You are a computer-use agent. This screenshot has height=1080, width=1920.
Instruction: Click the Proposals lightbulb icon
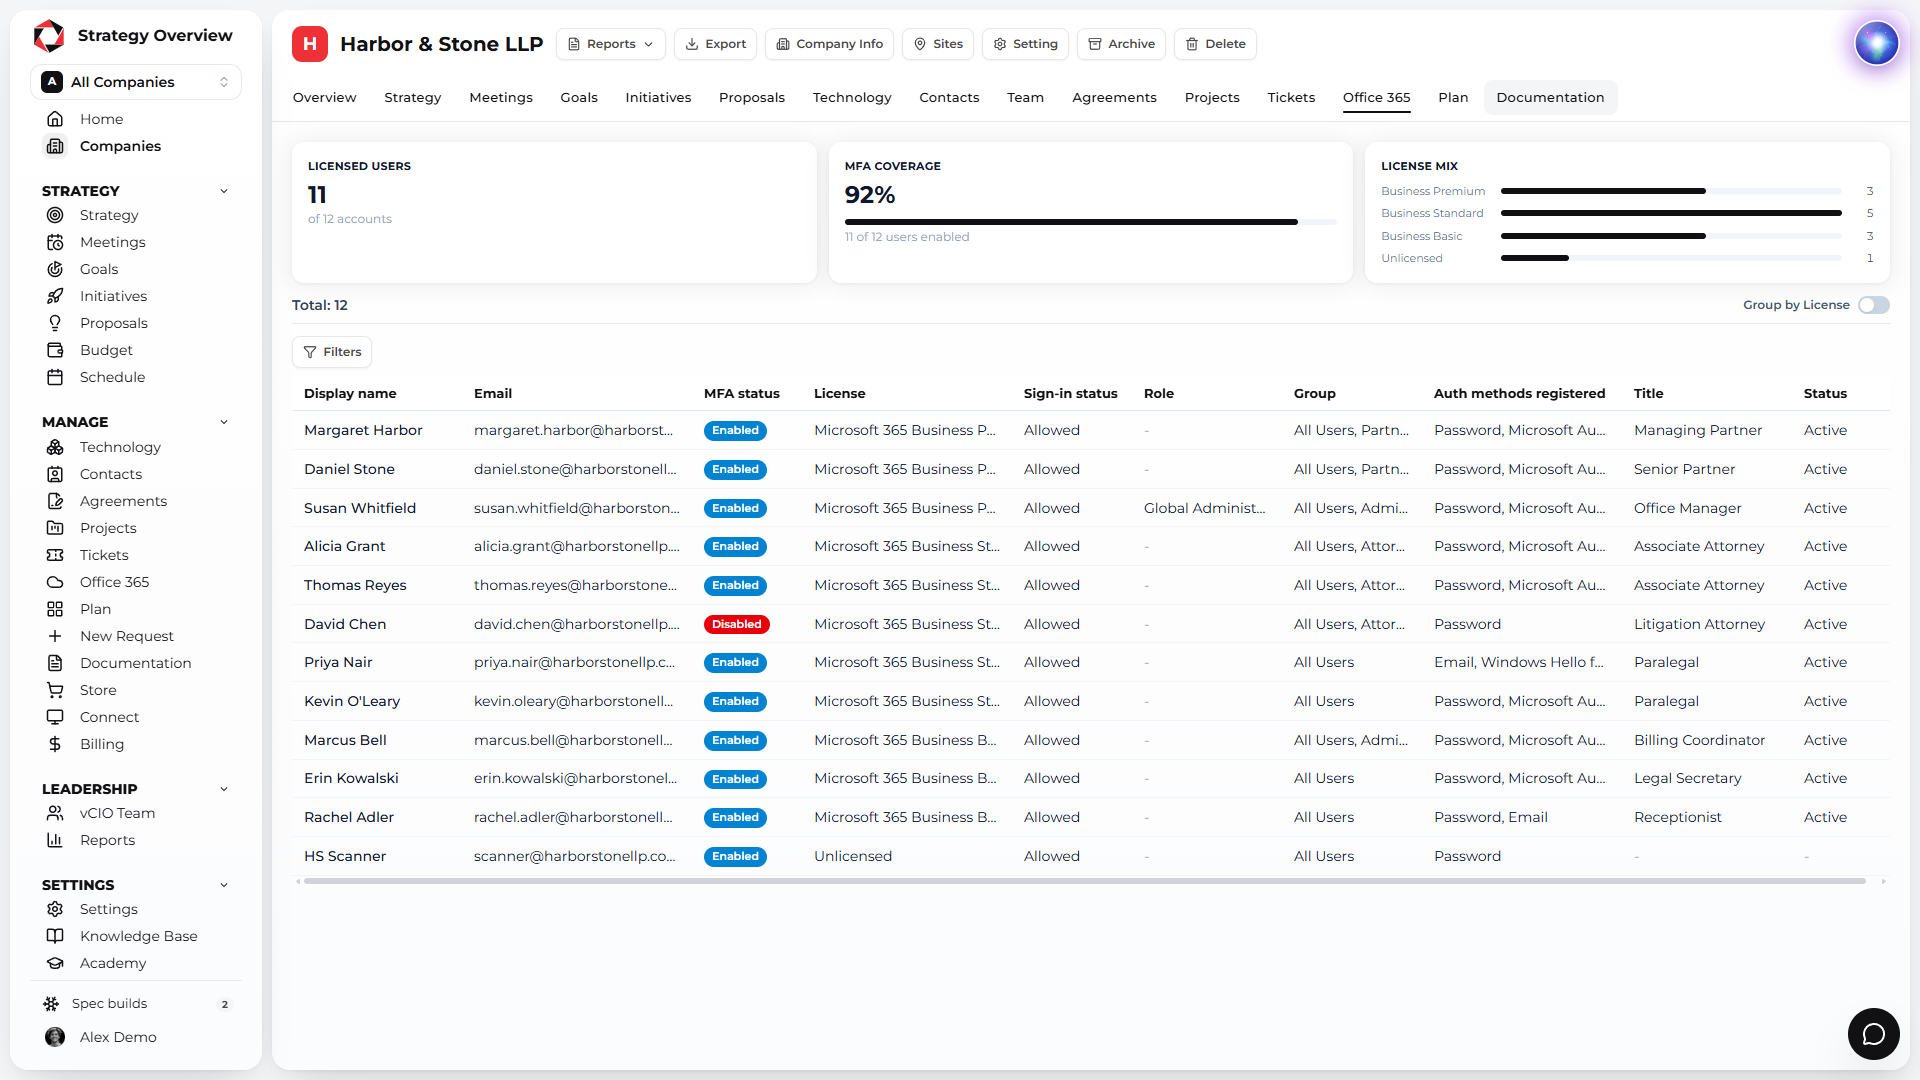point(55,323)
